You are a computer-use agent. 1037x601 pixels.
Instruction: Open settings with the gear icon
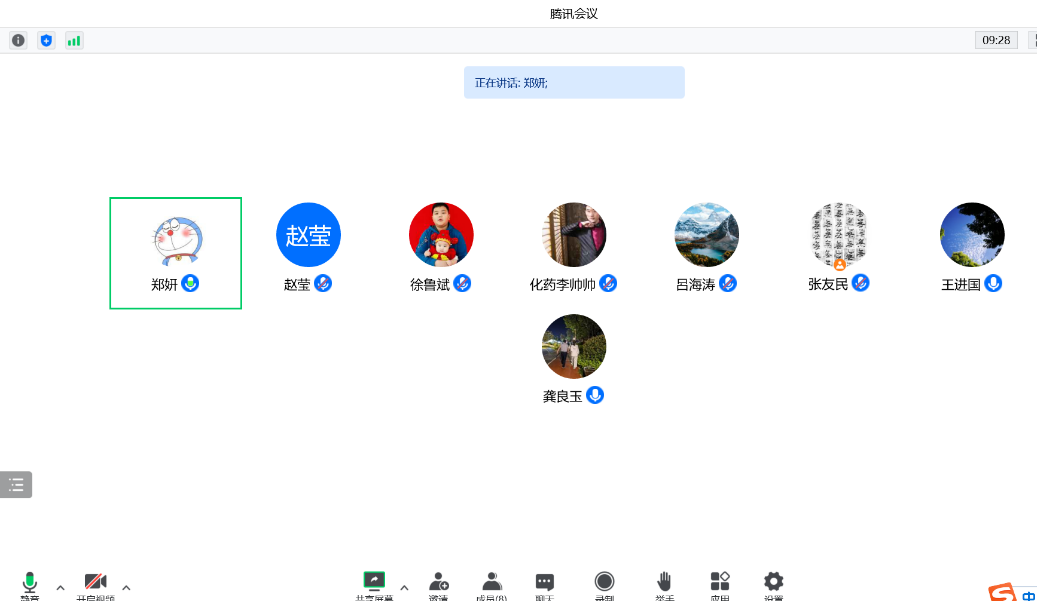click(773, 582)
